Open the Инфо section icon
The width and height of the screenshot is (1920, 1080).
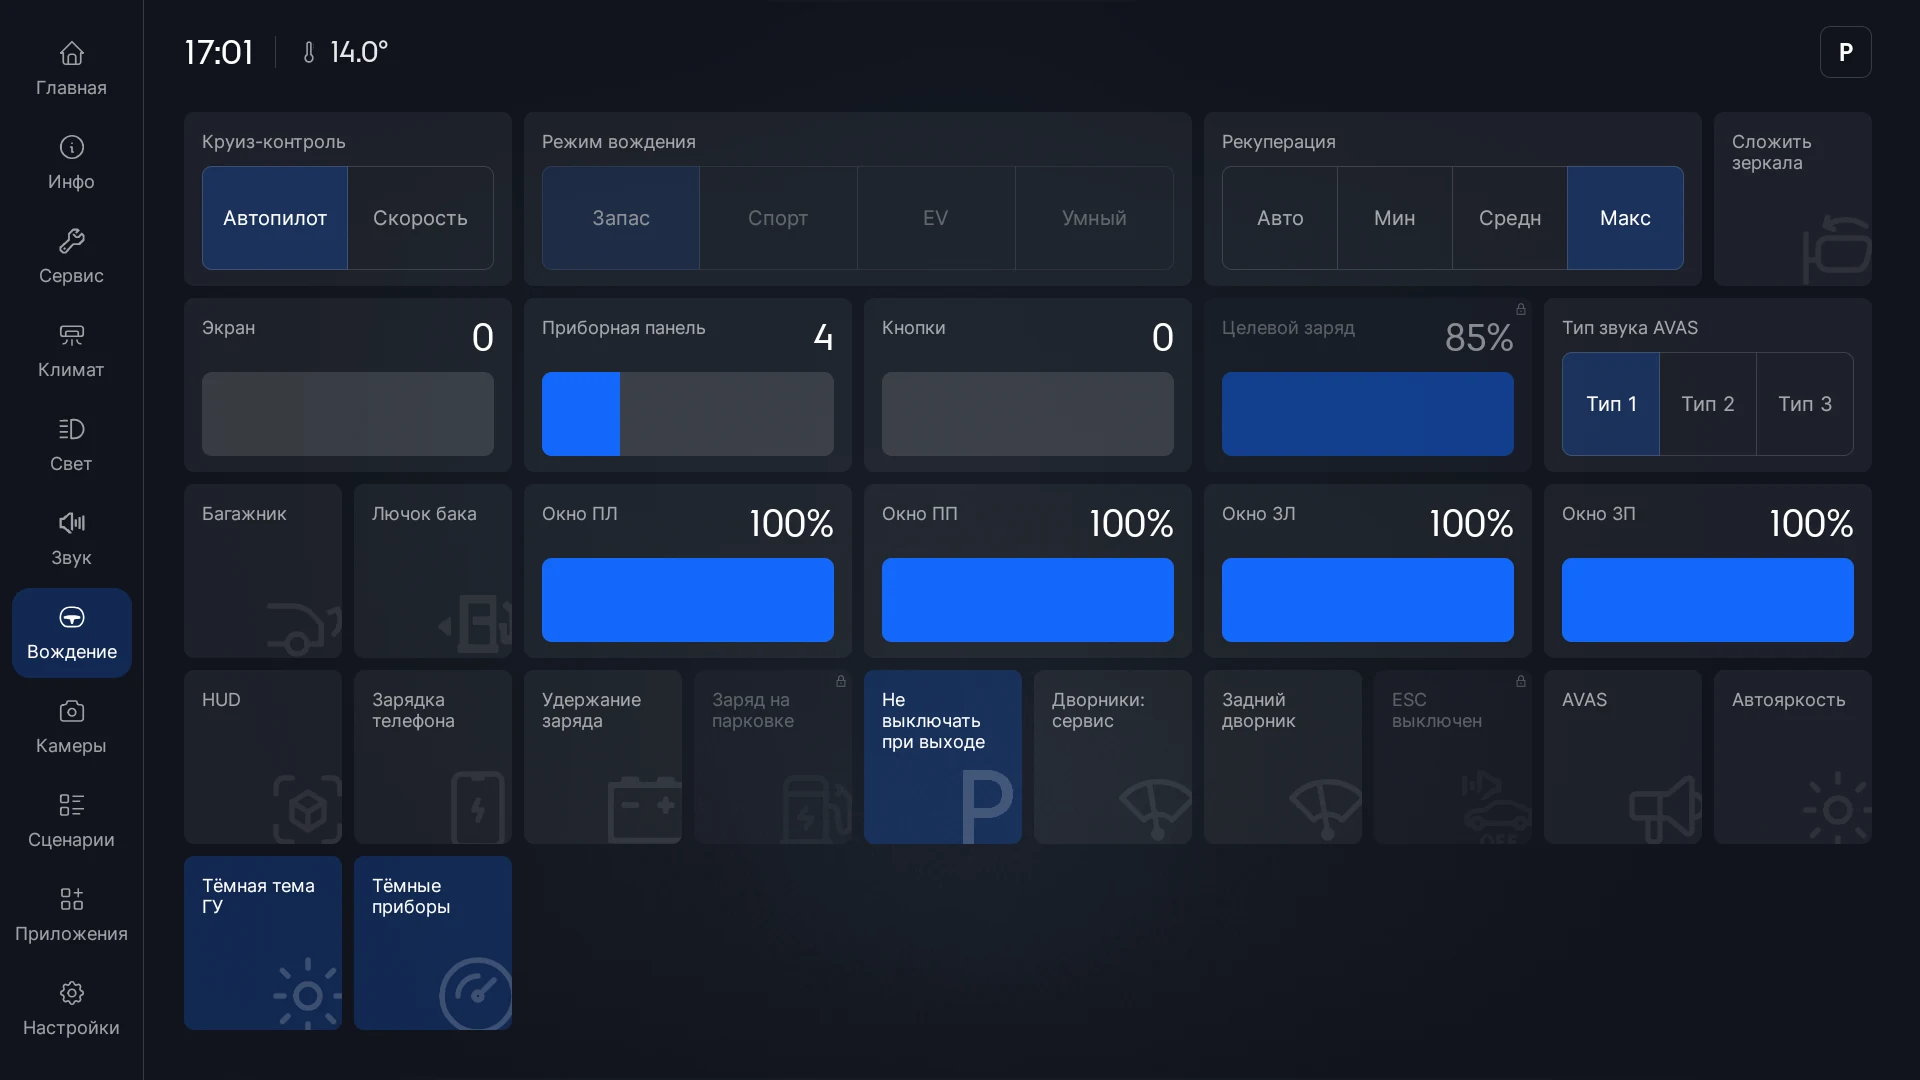71,147
